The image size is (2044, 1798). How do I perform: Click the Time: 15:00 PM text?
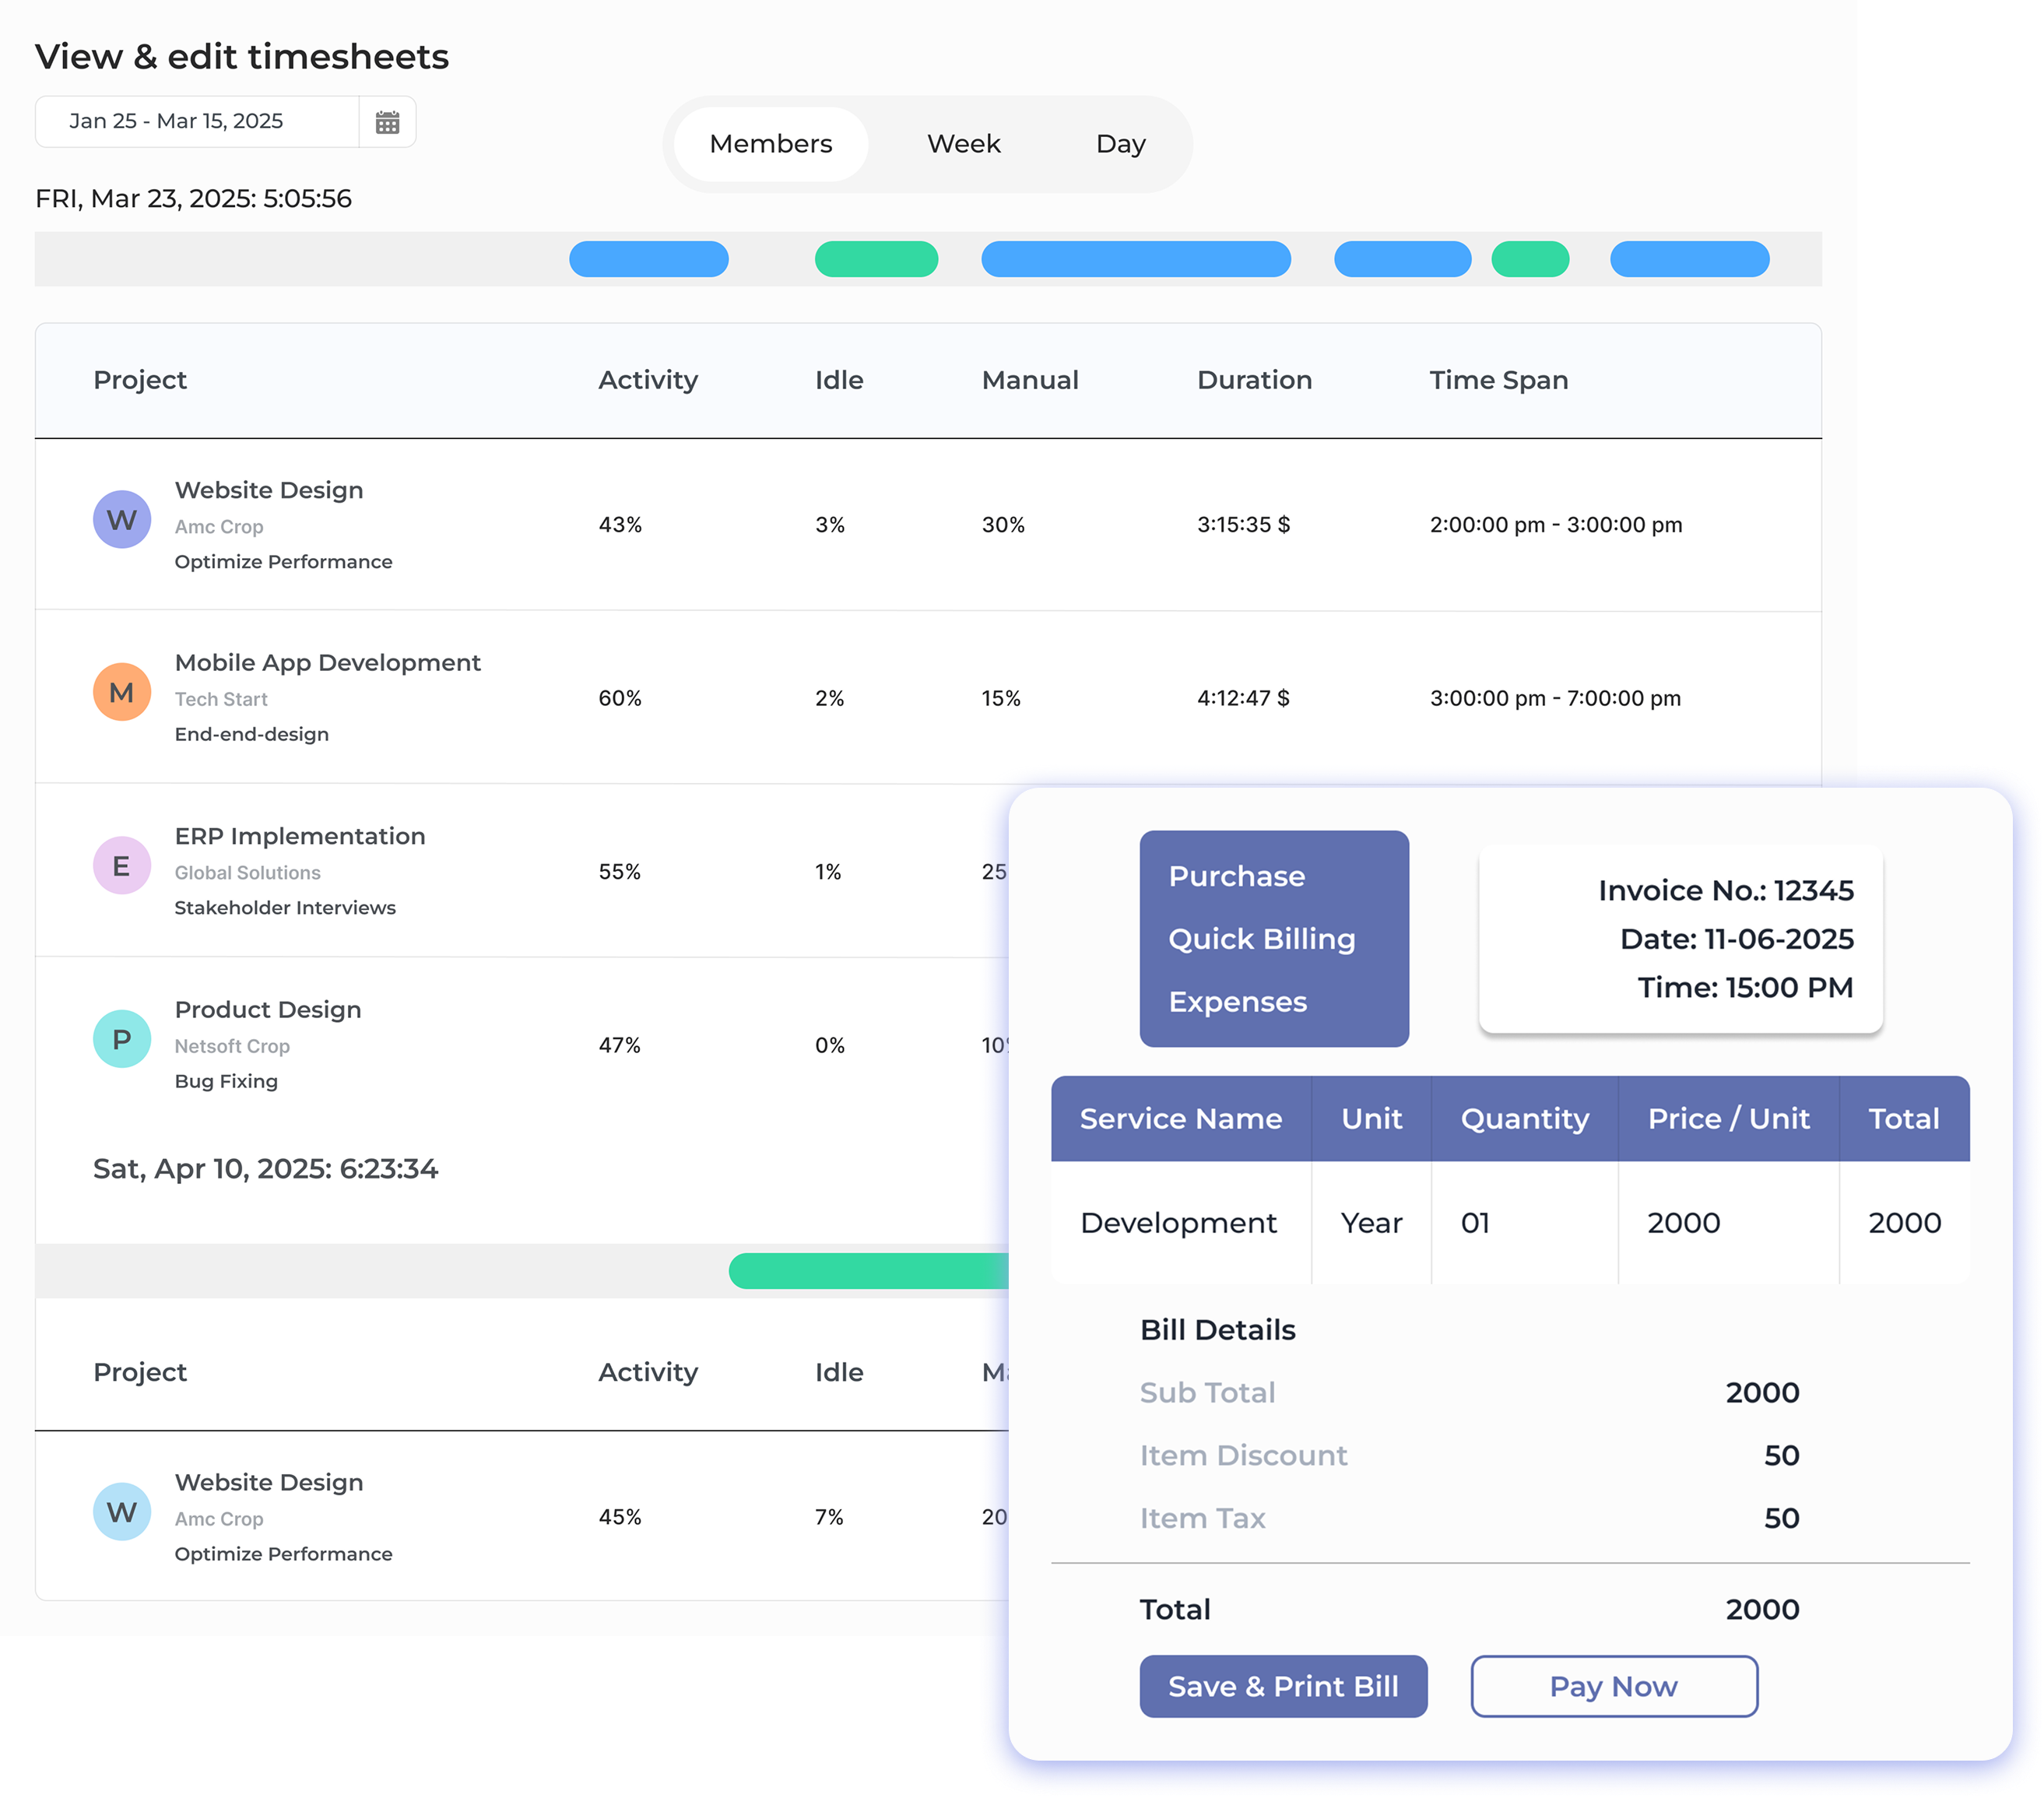[1746, 988]
